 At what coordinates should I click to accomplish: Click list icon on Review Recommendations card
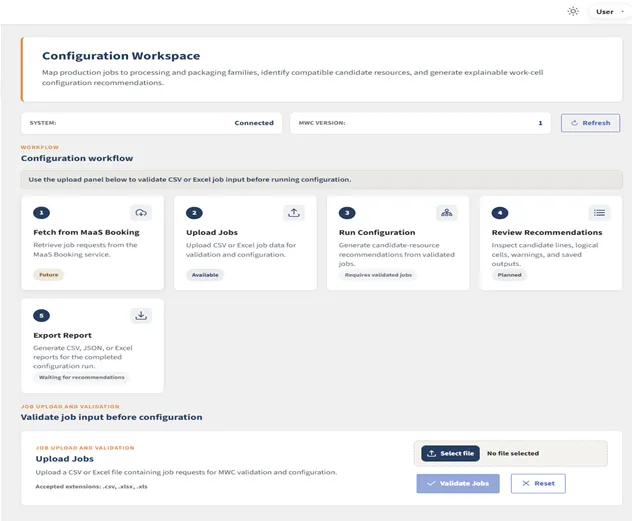[599, 213]
